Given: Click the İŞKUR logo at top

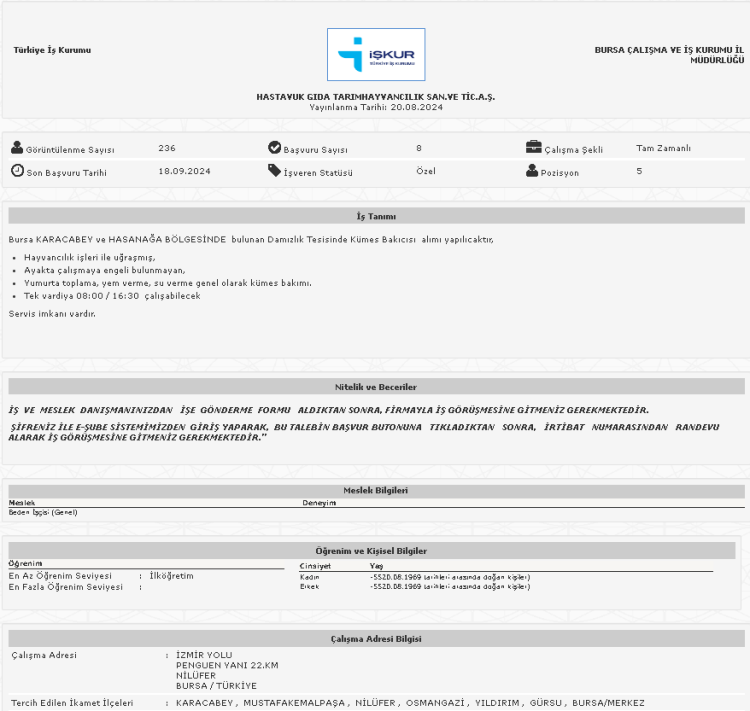Looking at the screenshot, I should pos(375,54).
